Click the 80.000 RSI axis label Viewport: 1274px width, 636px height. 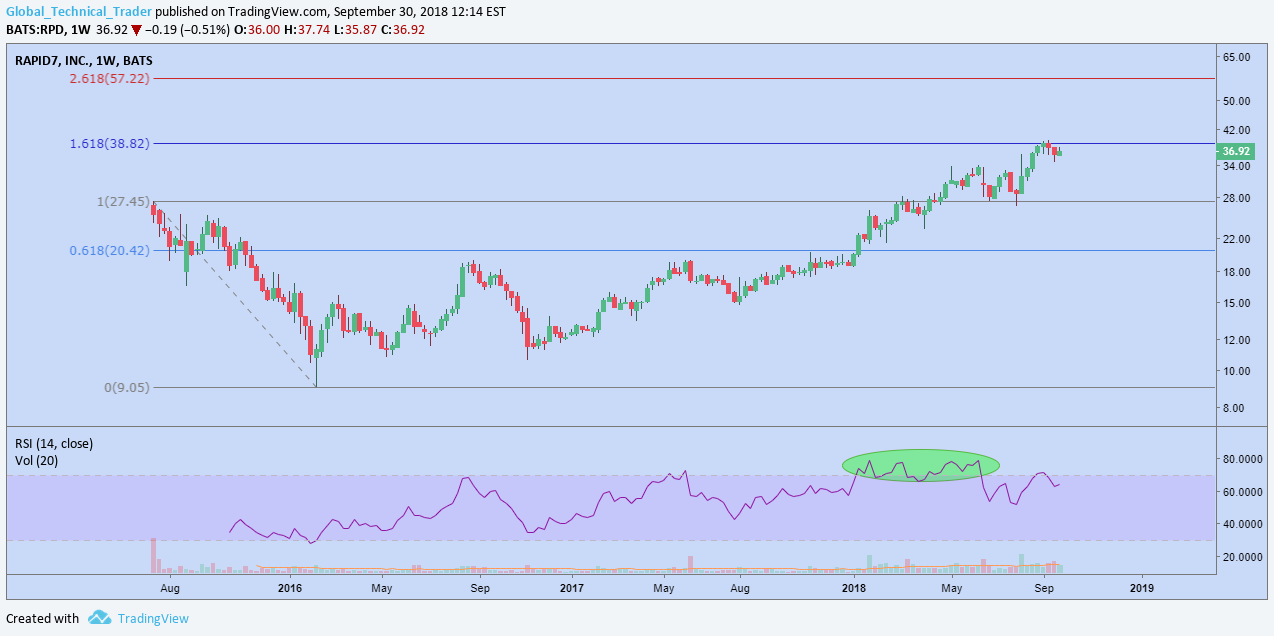coord(1241,459)
